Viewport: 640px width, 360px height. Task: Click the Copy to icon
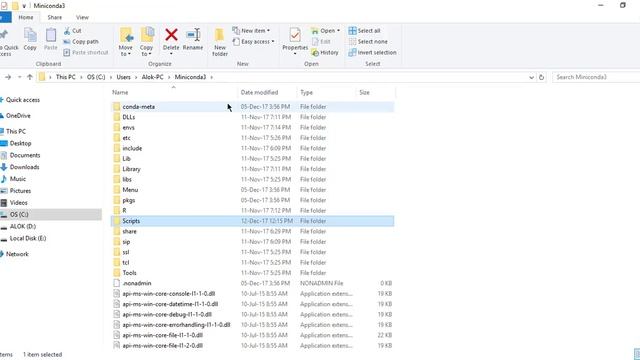(x=147, y=36)
